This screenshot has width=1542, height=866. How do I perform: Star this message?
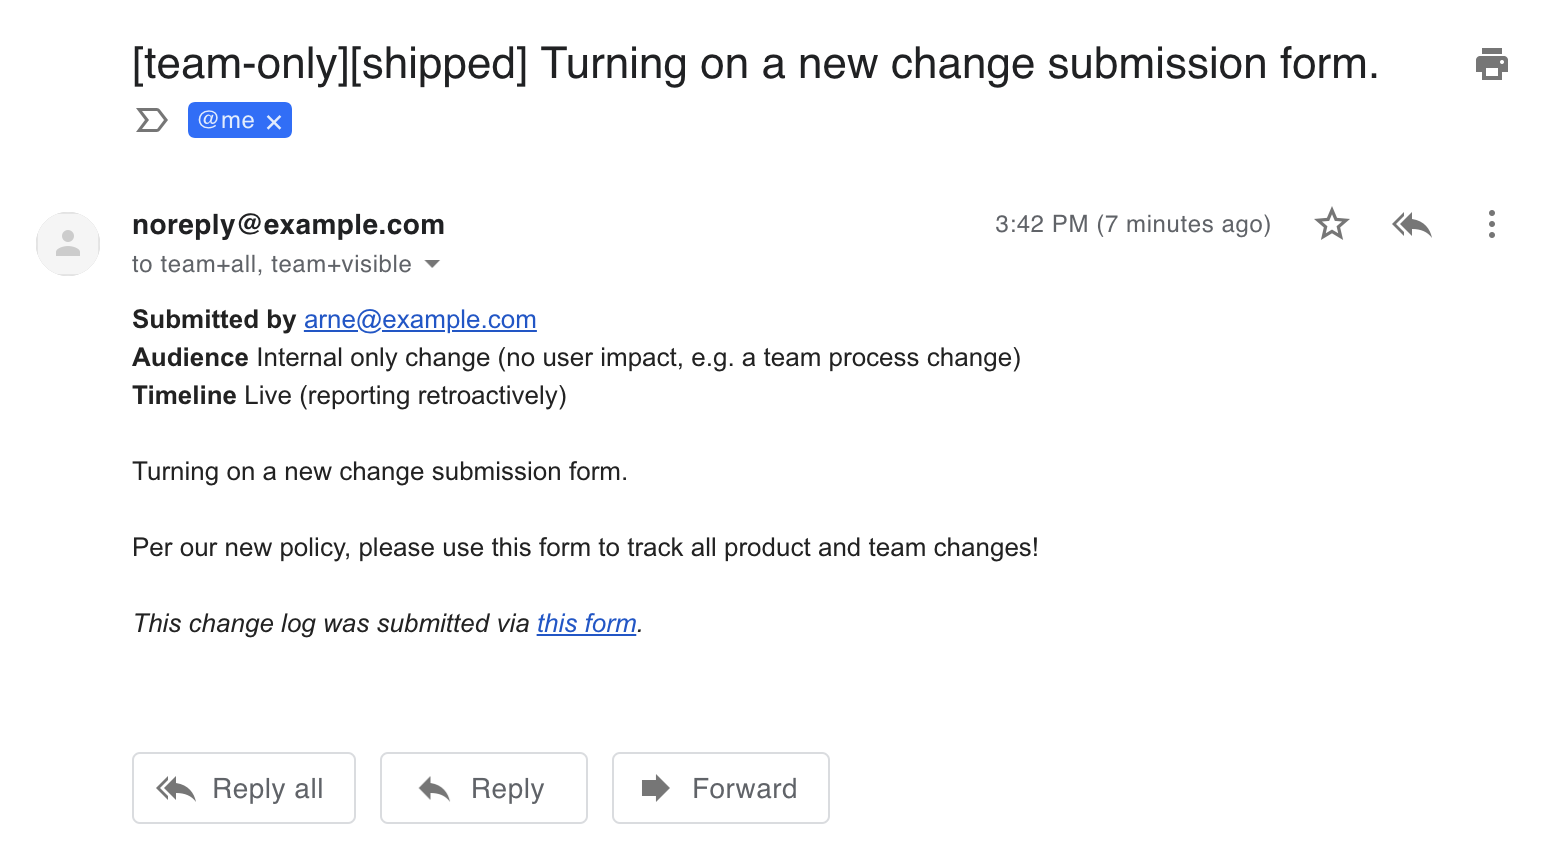click(x=1331, y=224)
